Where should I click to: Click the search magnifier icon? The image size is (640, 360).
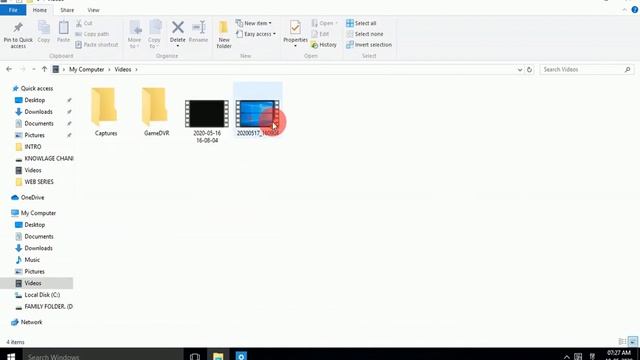(627, 69)
